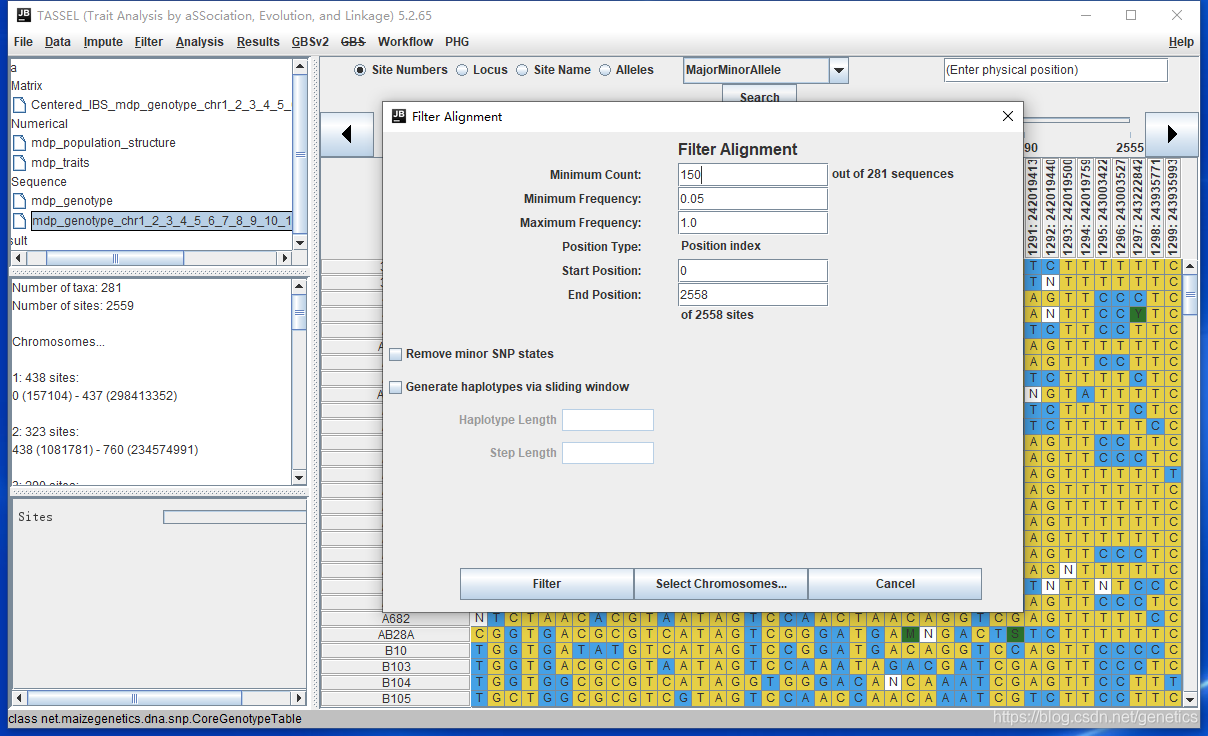Viewport: 1208px width, 736px height.
Task: Open the MajorMinorAllele dropdown
Action: click(x=839, y=71)
